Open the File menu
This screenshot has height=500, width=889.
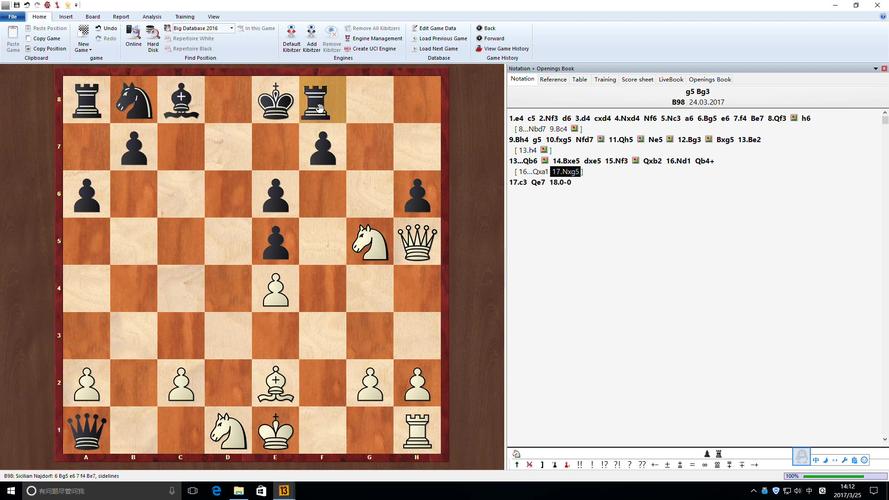tap(12, 17)
